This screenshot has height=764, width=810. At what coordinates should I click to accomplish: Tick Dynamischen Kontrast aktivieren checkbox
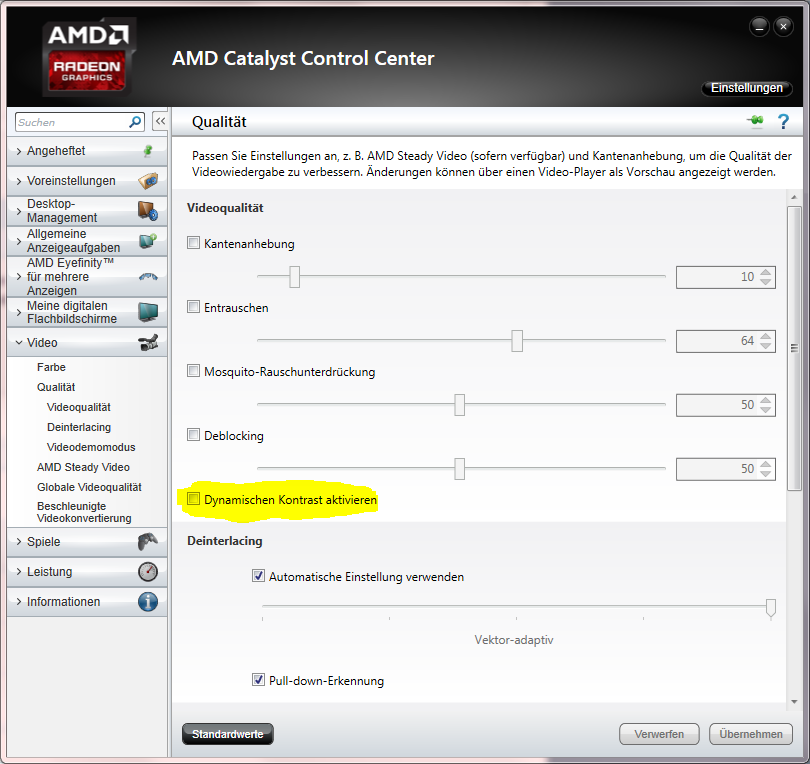(193, 499)
